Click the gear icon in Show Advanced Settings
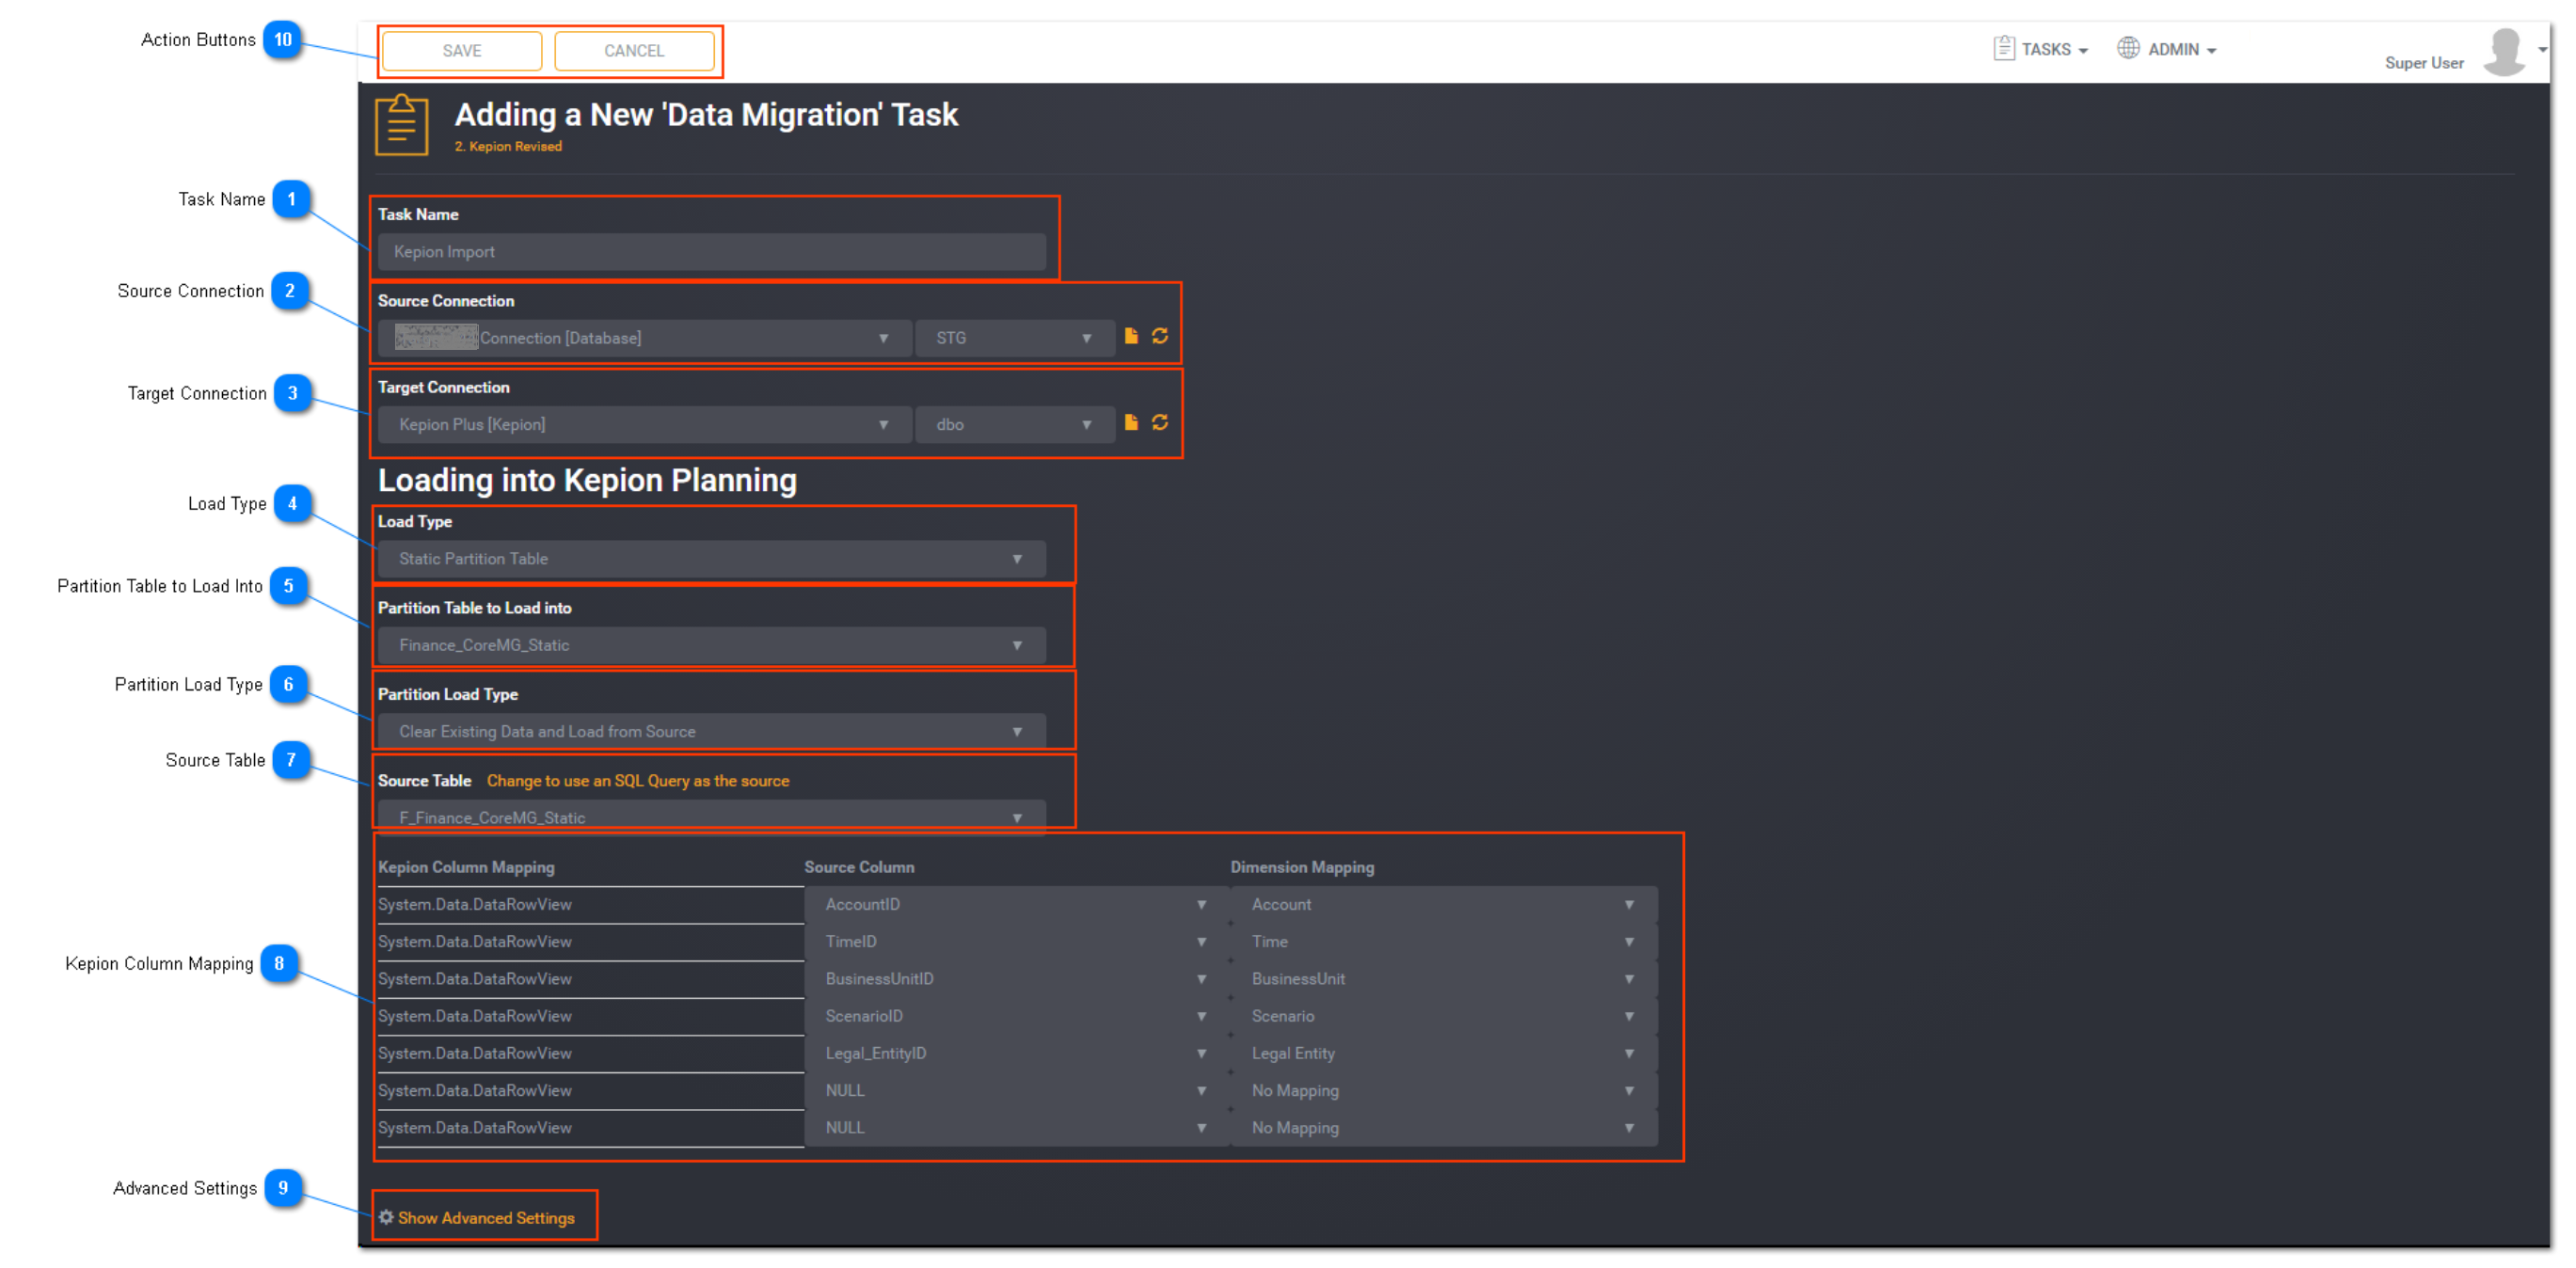 [x=385, y=1217]
